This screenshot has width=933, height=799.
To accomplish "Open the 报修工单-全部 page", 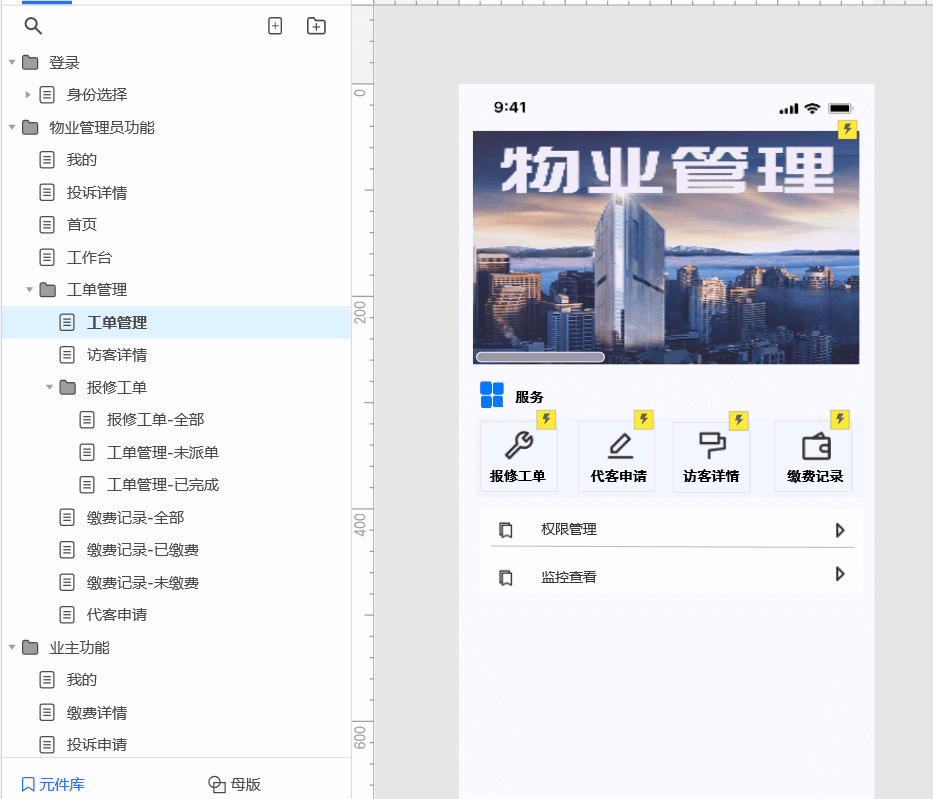I will pyautogui.click(x=155, y=419).
